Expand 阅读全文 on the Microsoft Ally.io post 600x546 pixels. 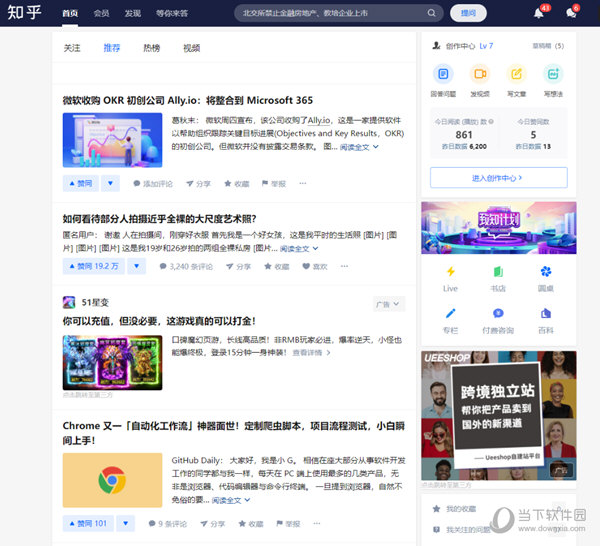coord(359,147)
